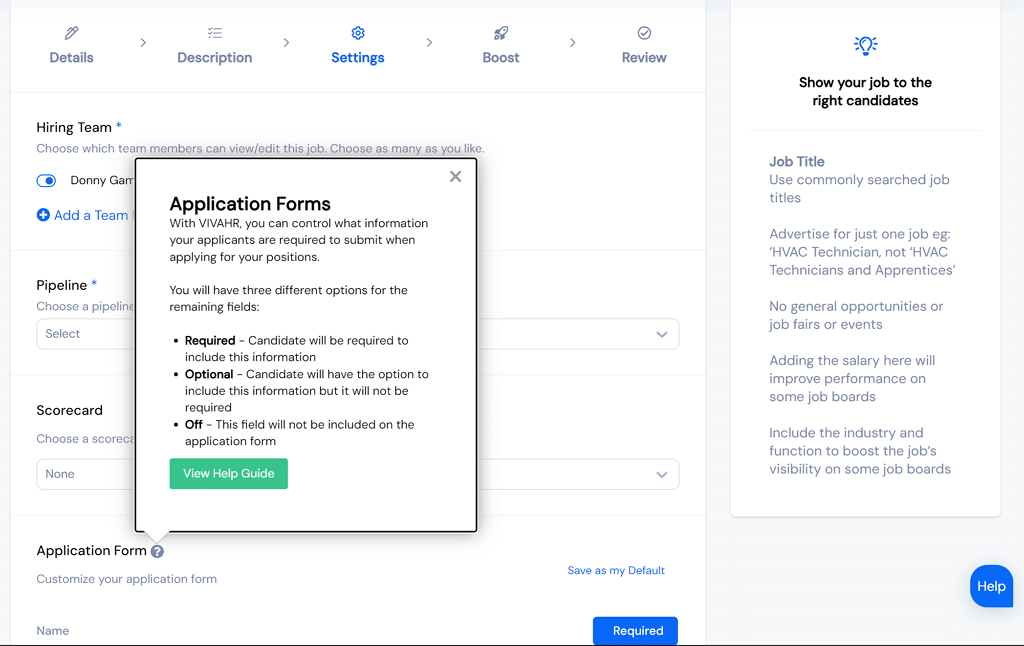Screen dimensions: 1024x646
Task: Click the checkmark circle icon above Review
Action: coord(644,33)
